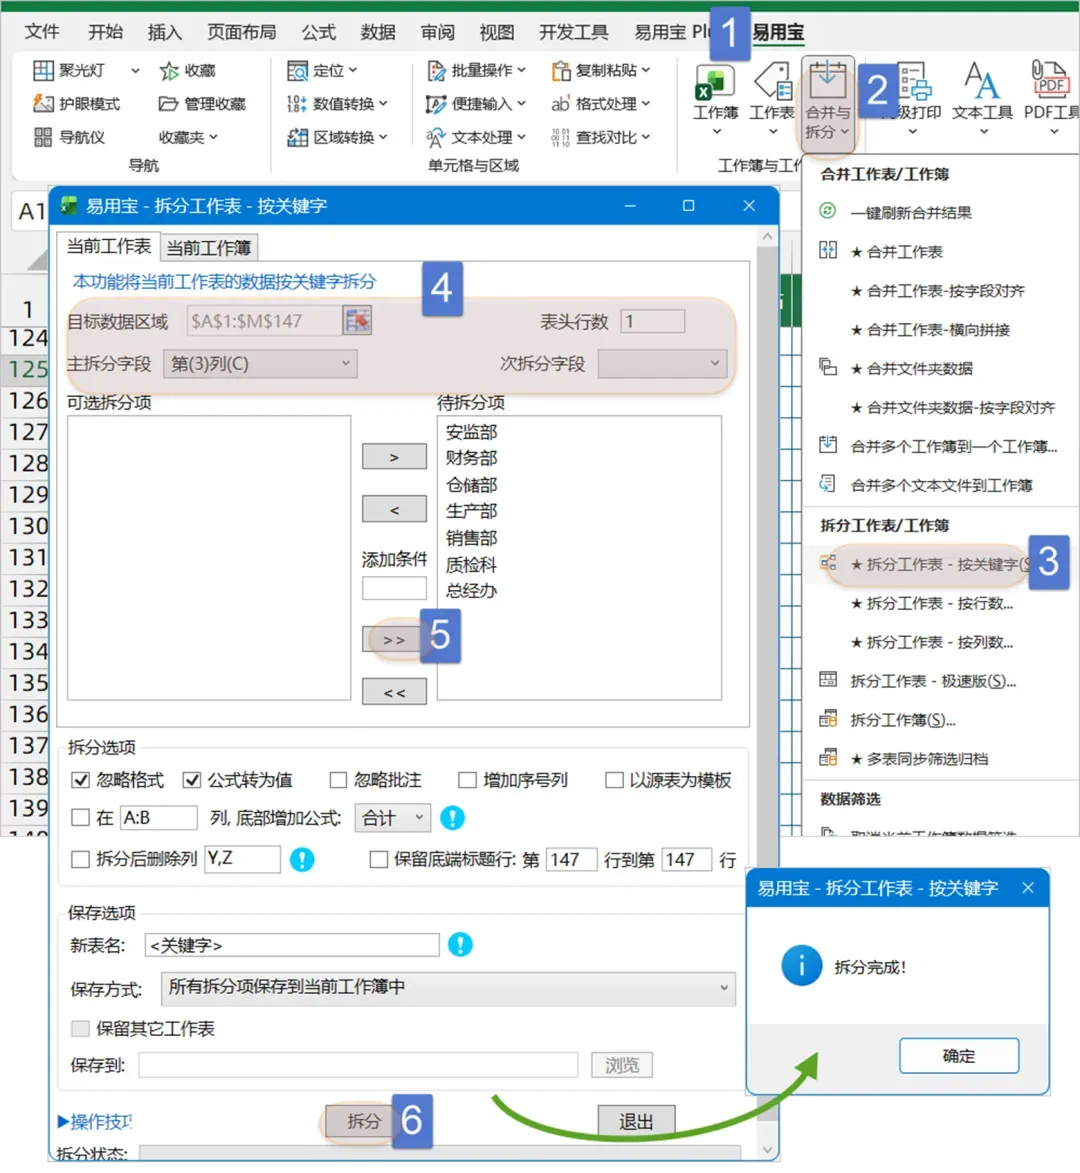Open 管理收藏 folder icon

168,104
